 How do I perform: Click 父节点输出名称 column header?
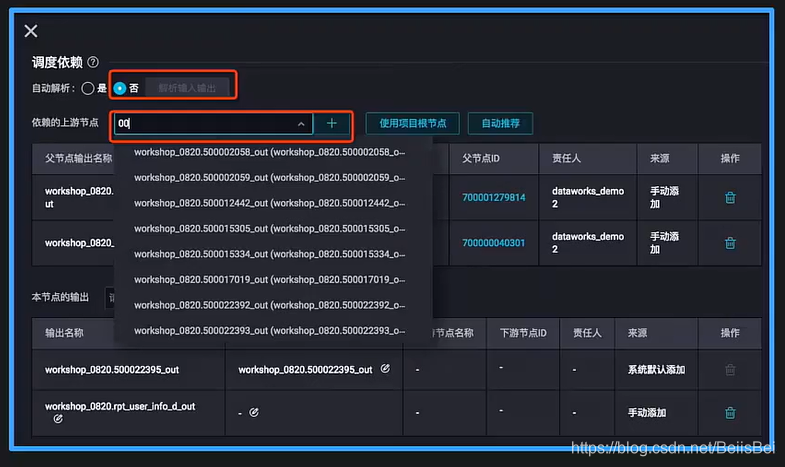79,159
